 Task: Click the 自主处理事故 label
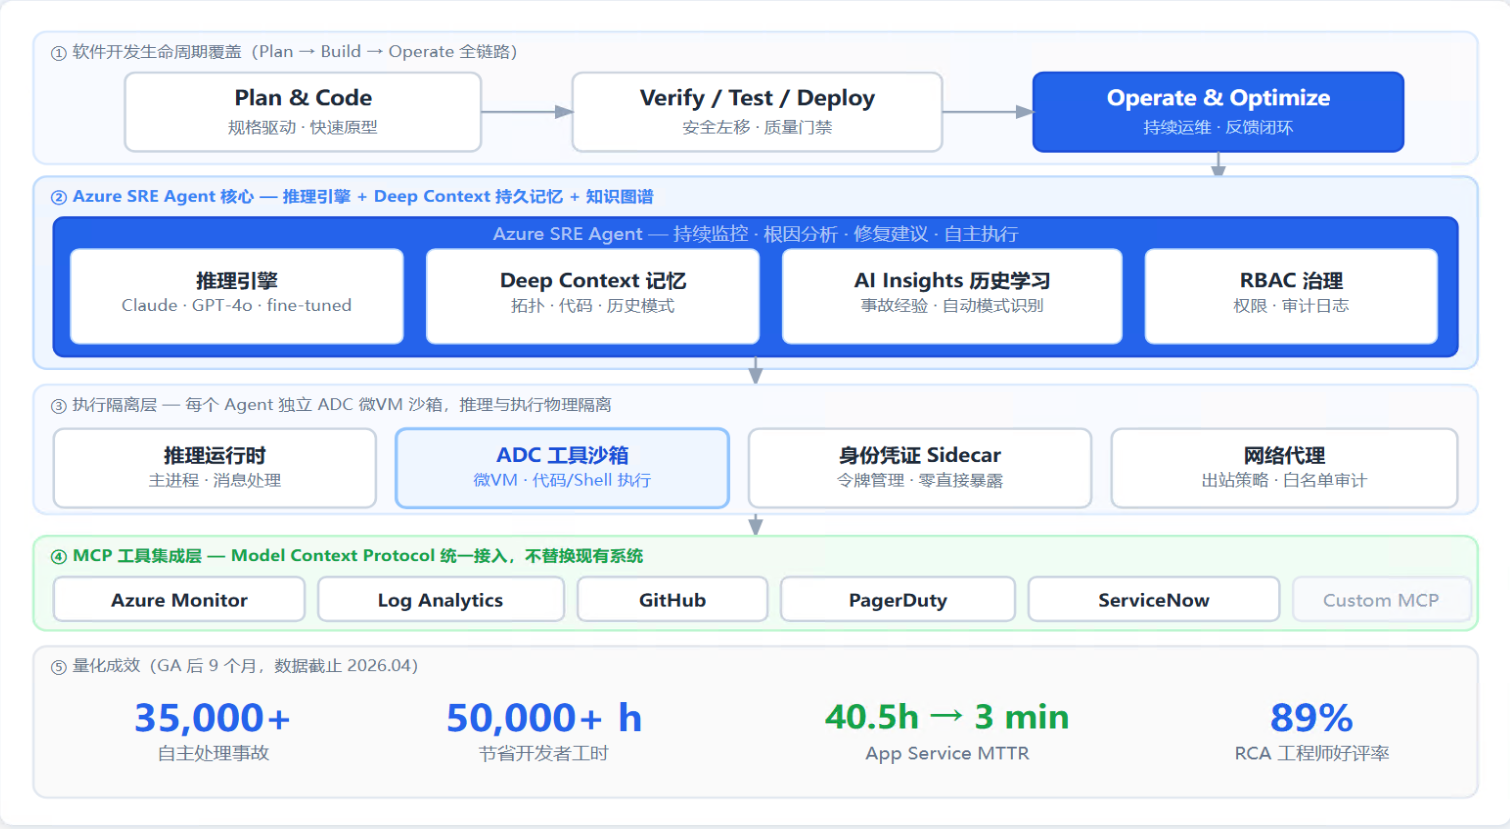[213, 753]
